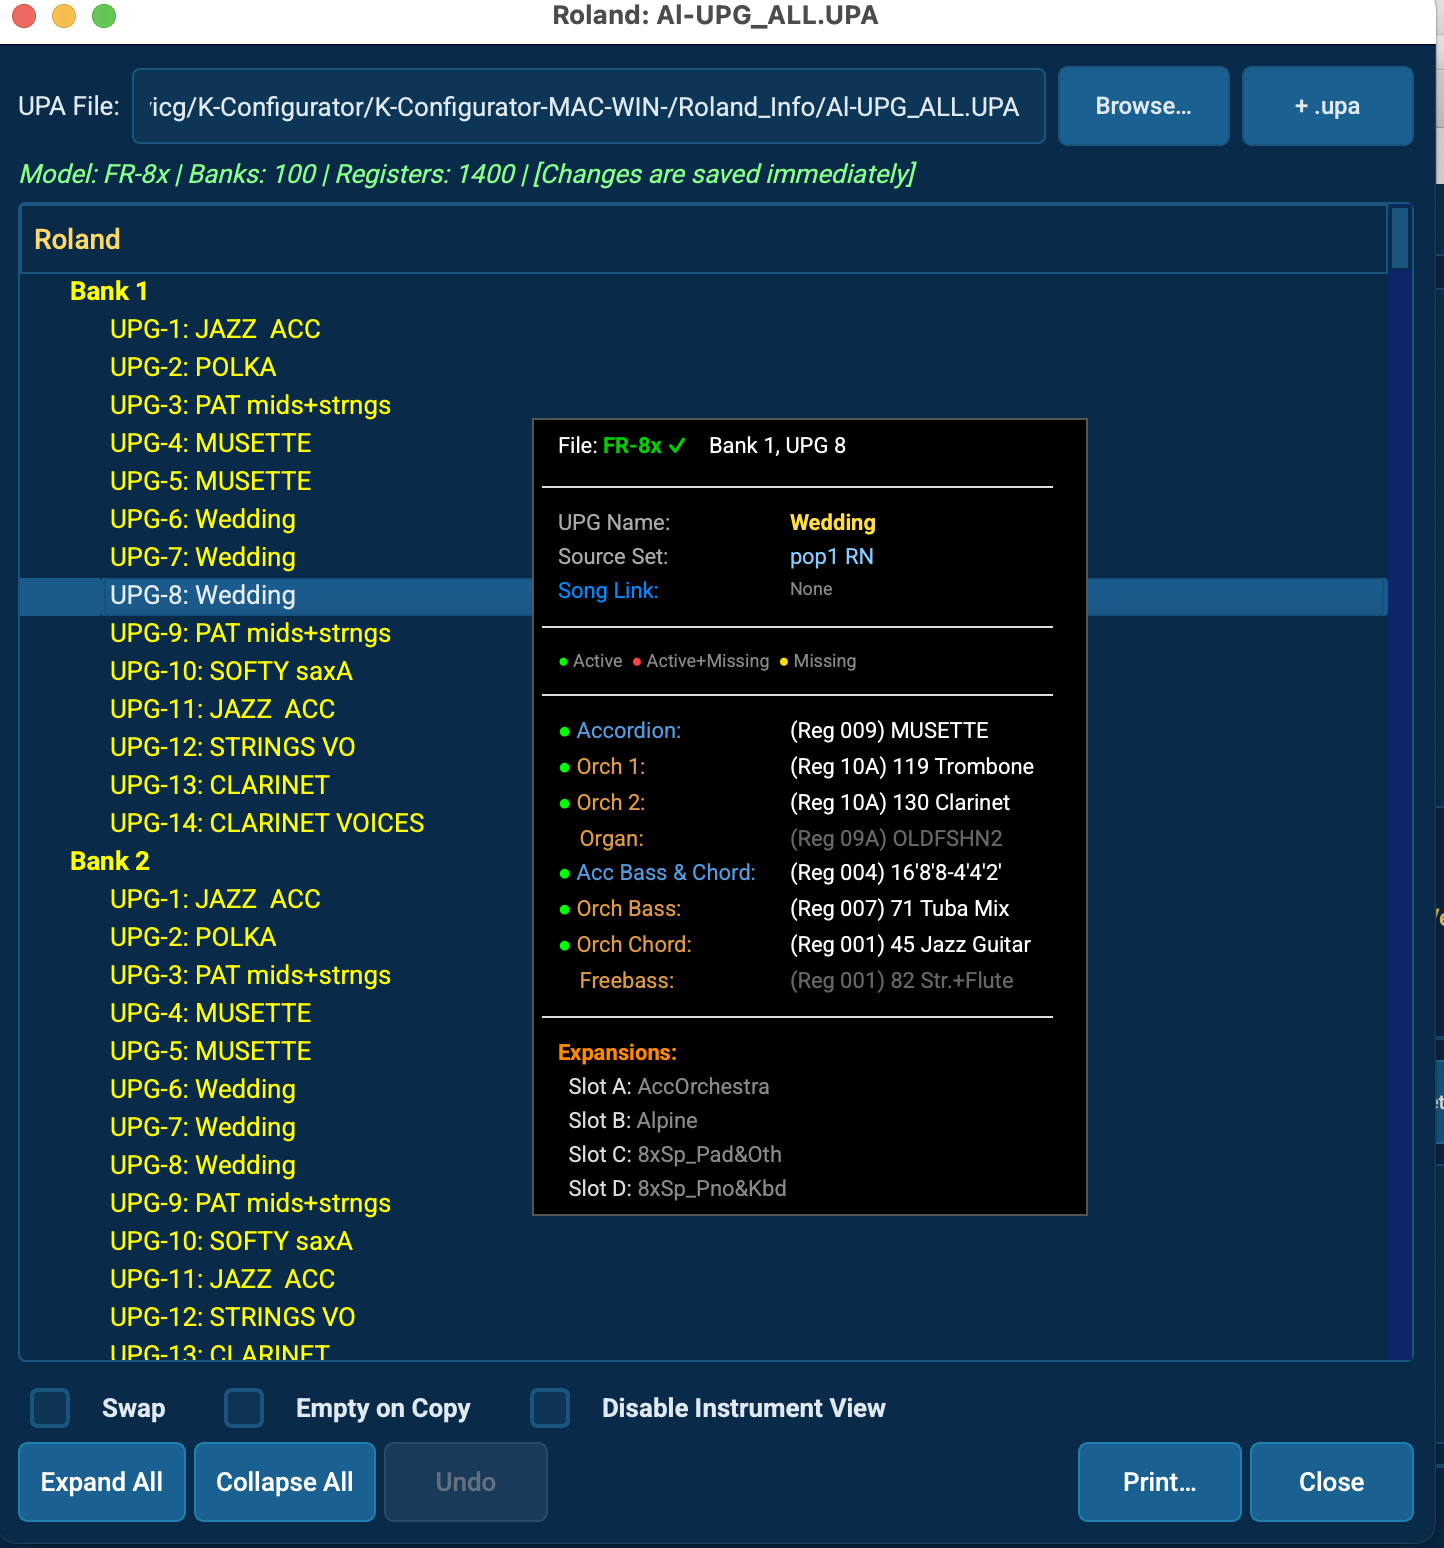Click the (Reg 007) 71 Tuba Mix value

point(900,908)
